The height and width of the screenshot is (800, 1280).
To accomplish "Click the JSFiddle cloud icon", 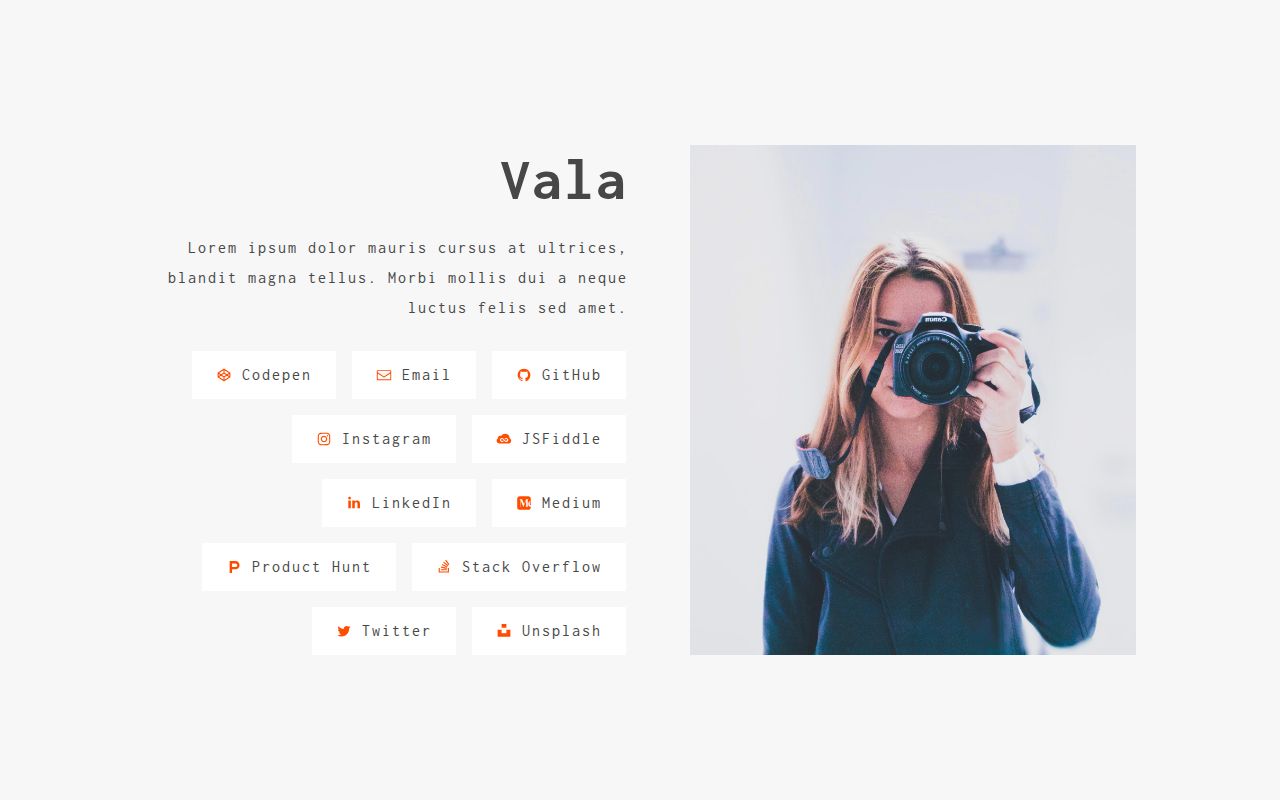I will pos(504,439).
